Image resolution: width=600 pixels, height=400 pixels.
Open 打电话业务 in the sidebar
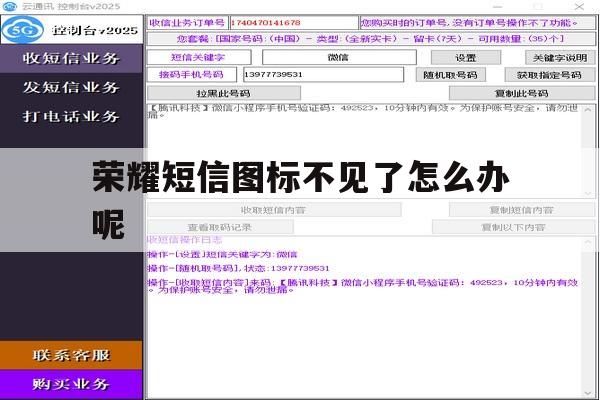tap(71, 116)
